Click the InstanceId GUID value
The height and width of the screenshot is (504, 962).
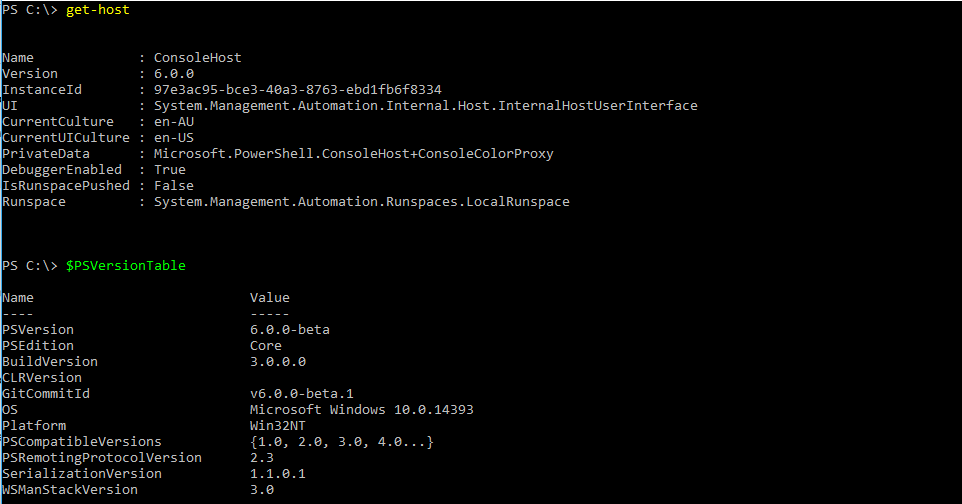pos(297,90)
